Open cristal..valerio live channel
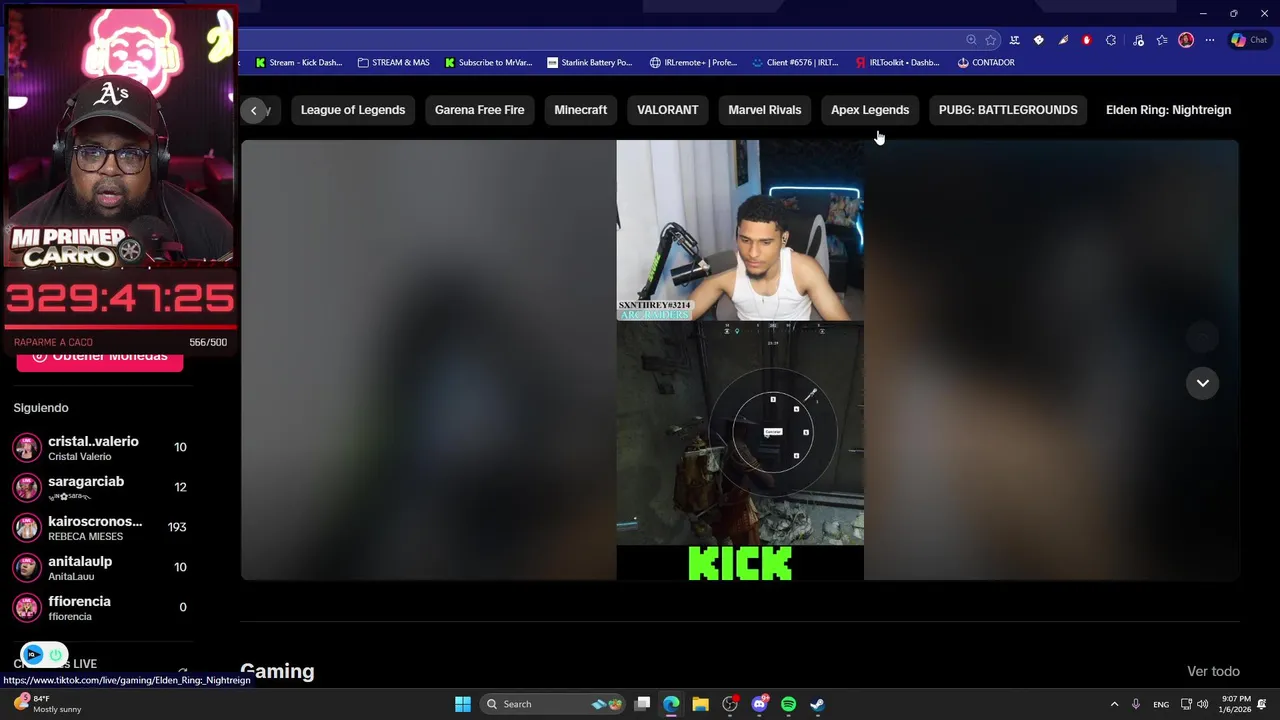Viewport: 1280px width, 720px height. (100, 447)
